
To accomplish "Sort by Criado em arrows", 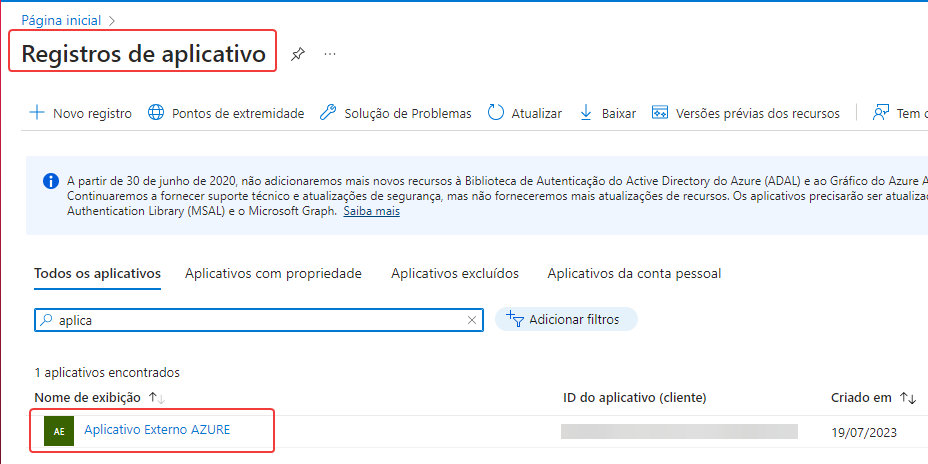I will [x=907, y=398].
